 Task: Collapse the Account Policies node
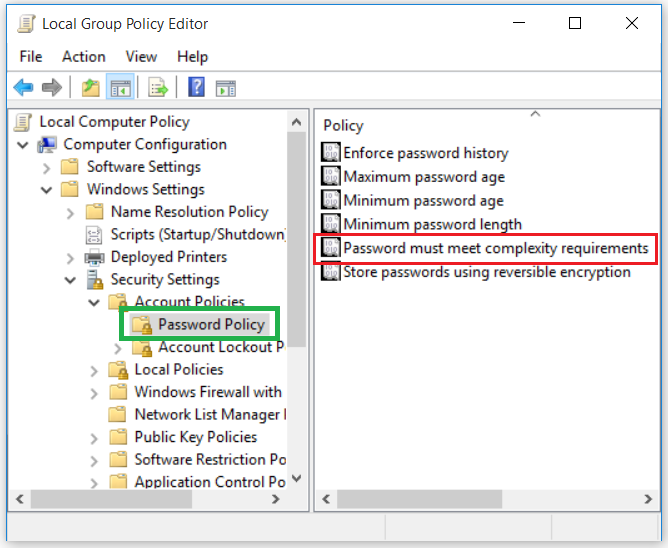pyautogui.click(x=94, y=303)
